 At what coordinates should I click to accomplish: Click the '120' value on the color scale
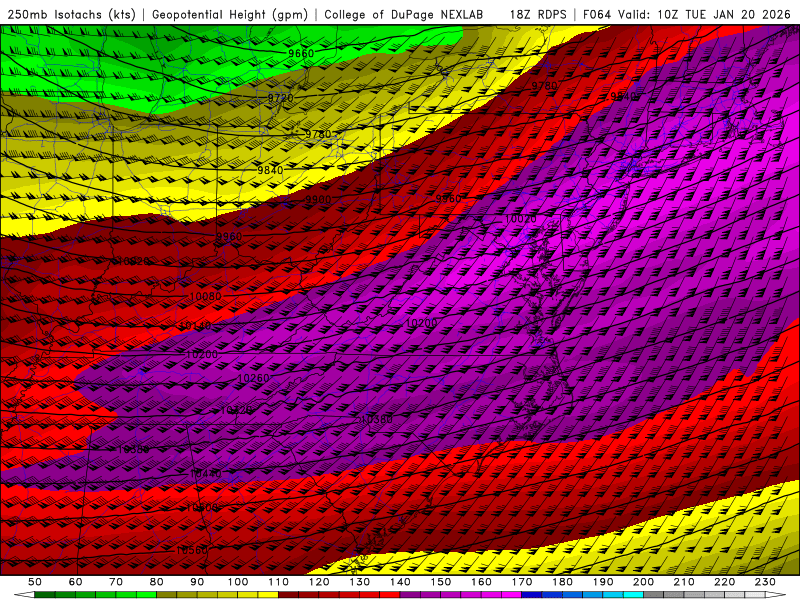319,582
